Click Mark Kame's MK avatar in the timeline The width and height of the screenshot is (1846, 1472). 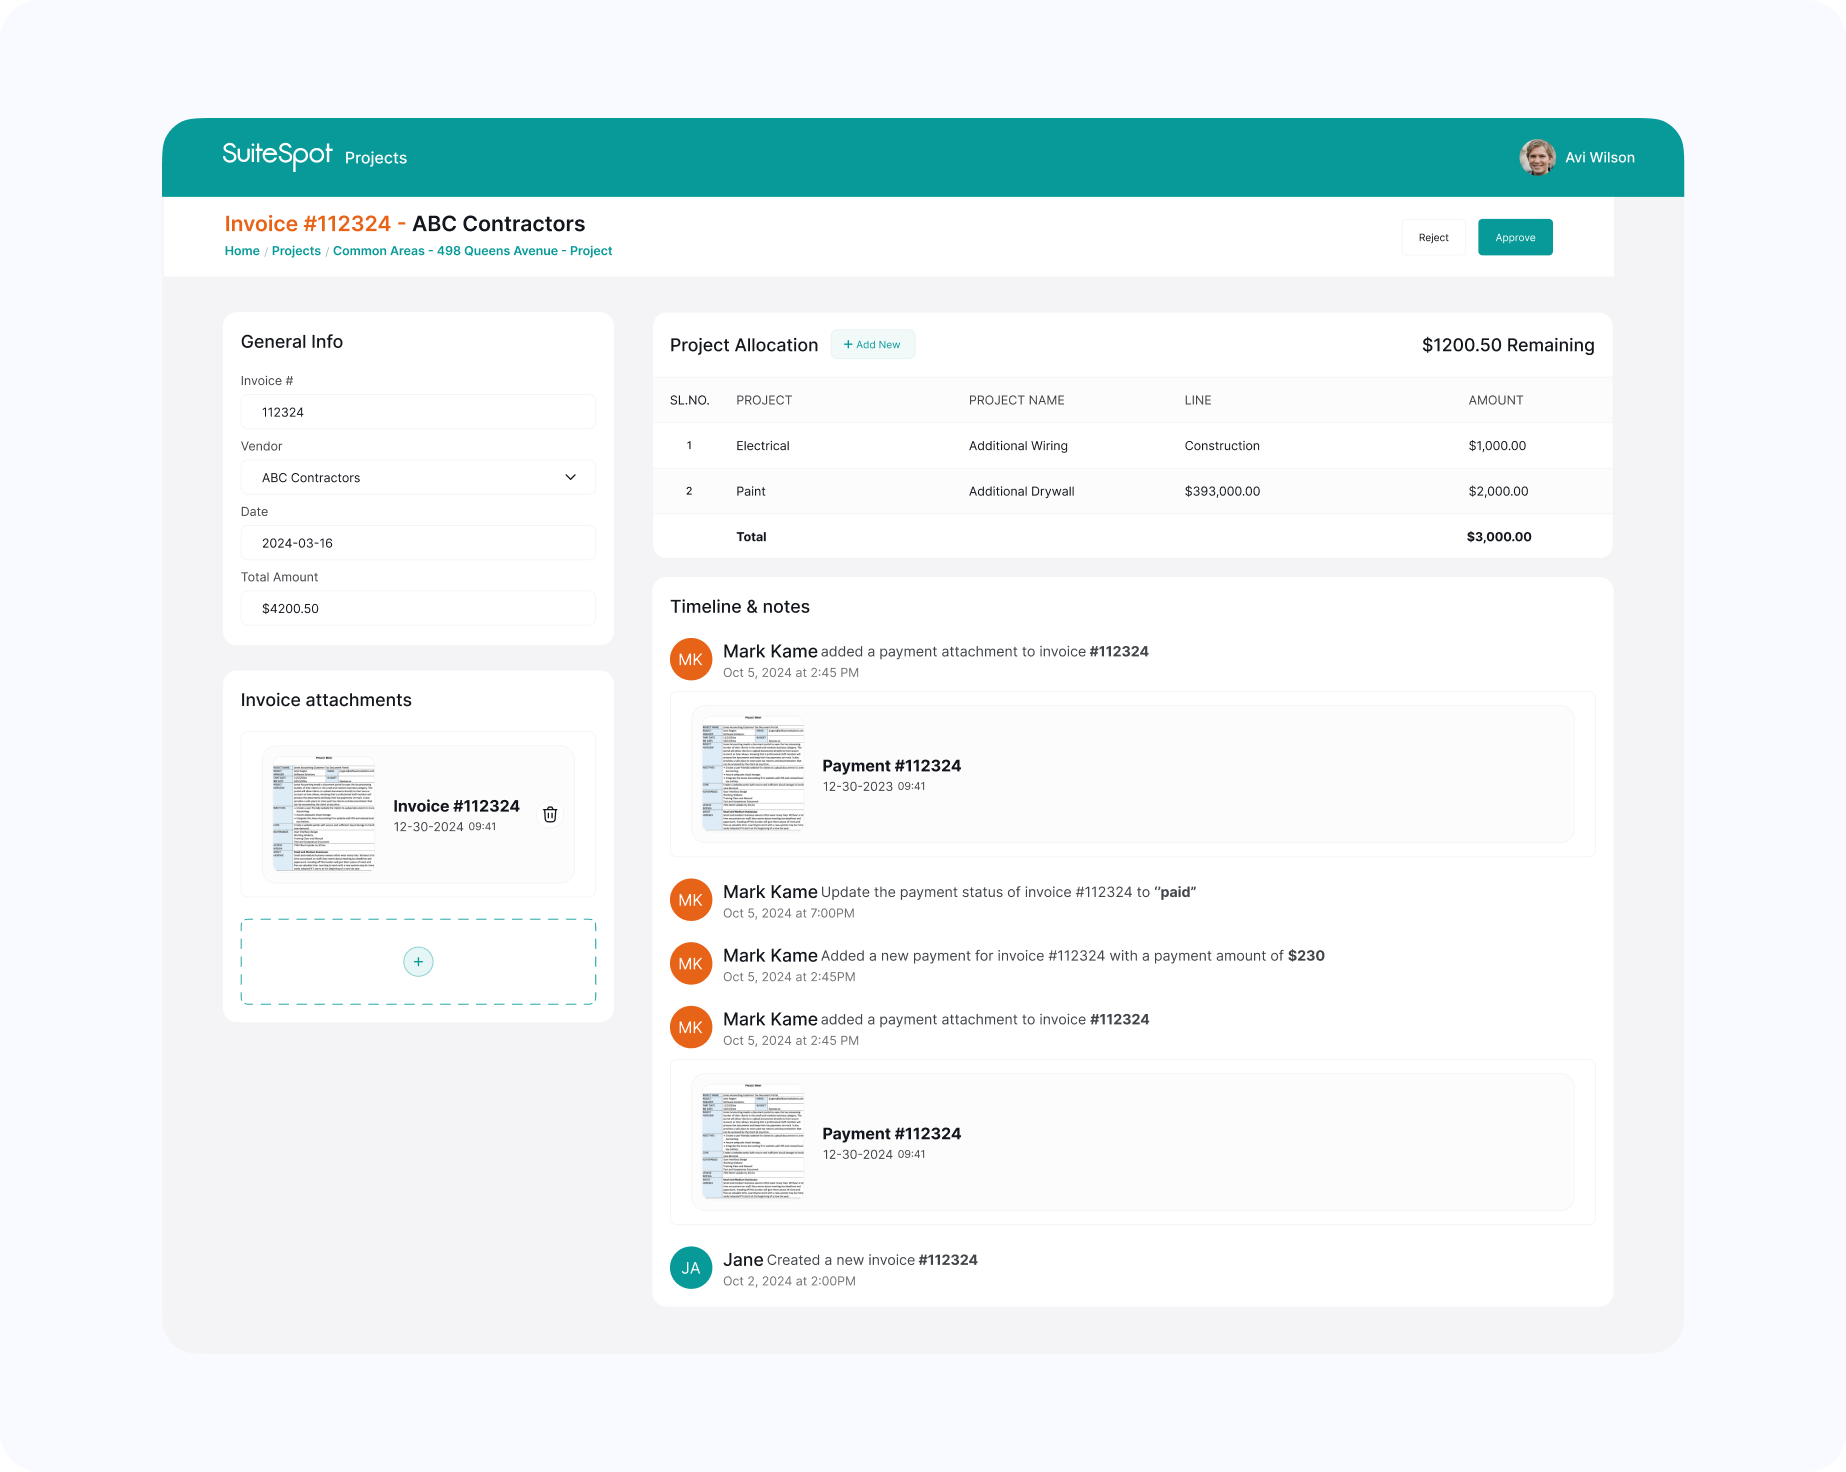(690, 659)
